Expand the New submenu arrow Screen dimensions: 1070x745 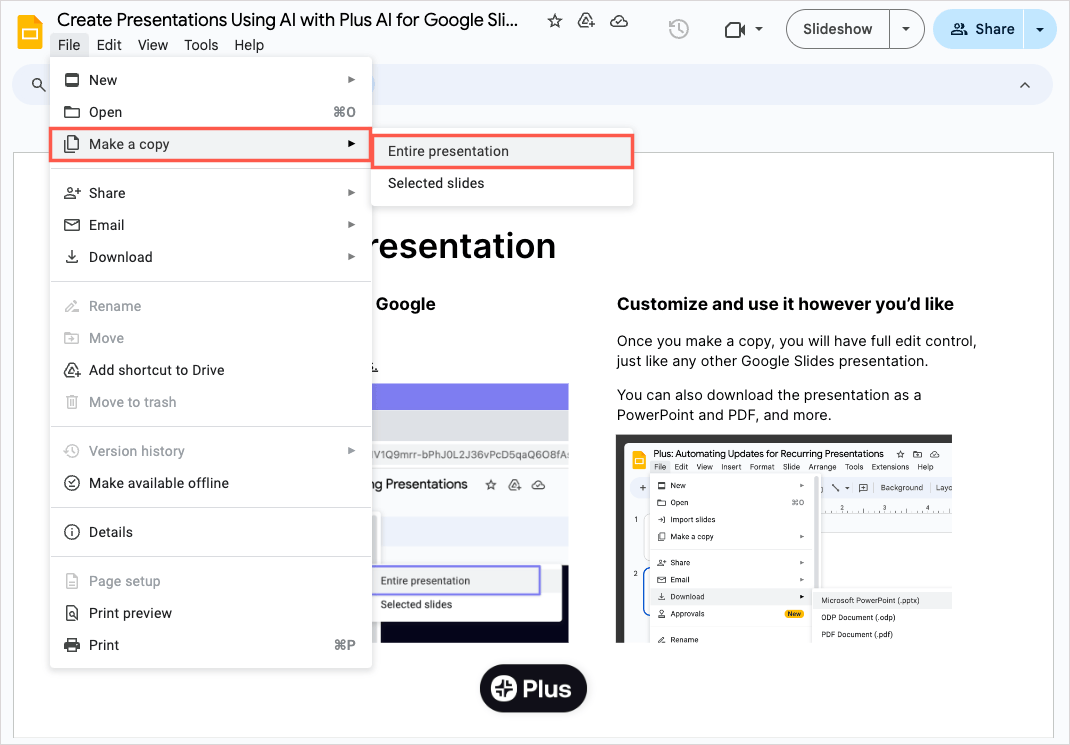(x=351, y=80)
